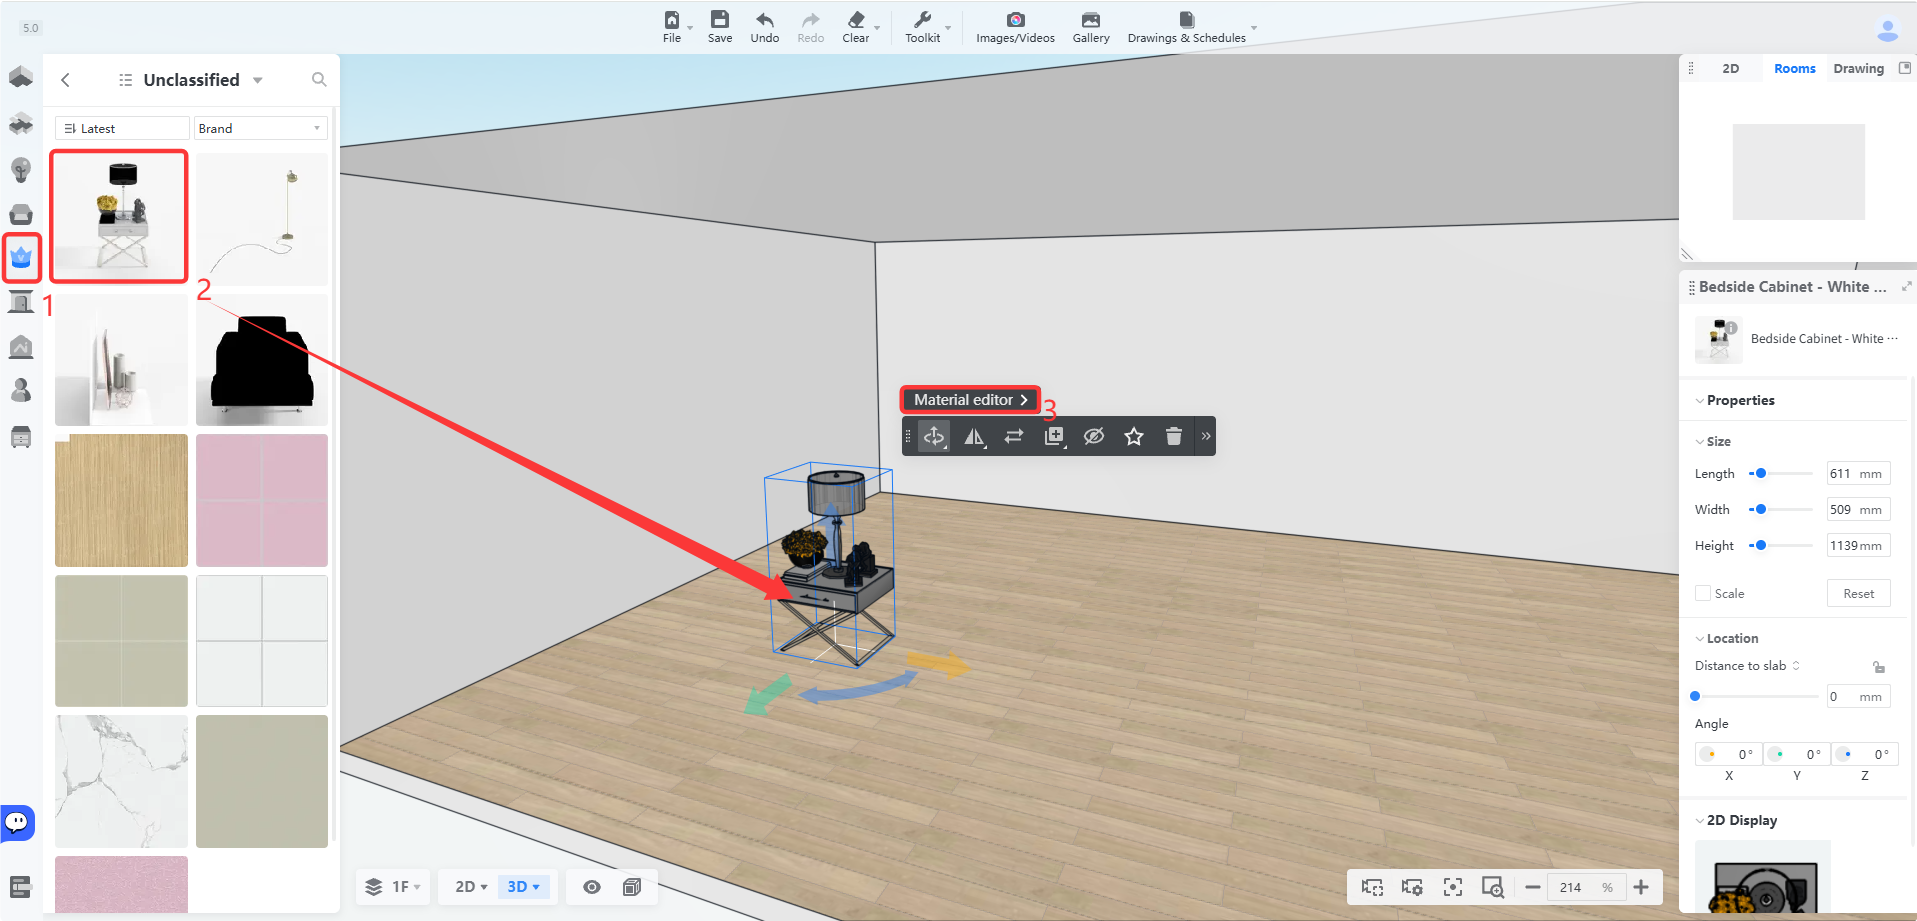
Task: Select the floor lamp thumbnail
Action: pyautogui.click(x=262, y=219)
